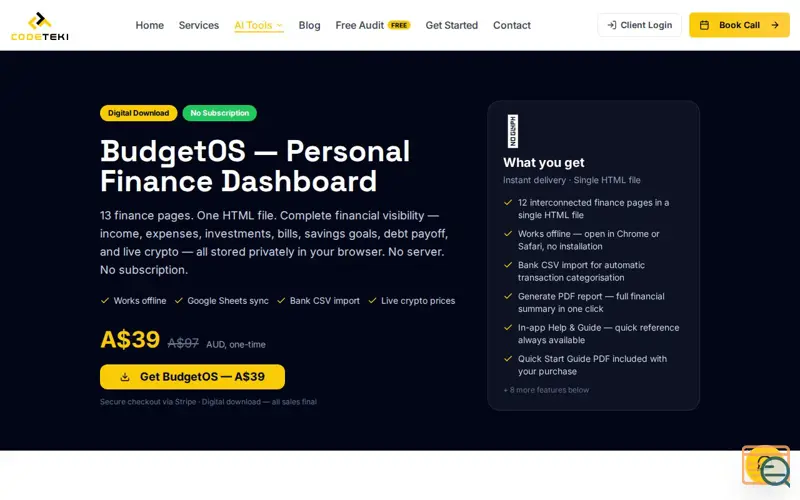Click the Secure checkout via Stripe note
Viewport: 800px width, 500px height.
(208, 402)
